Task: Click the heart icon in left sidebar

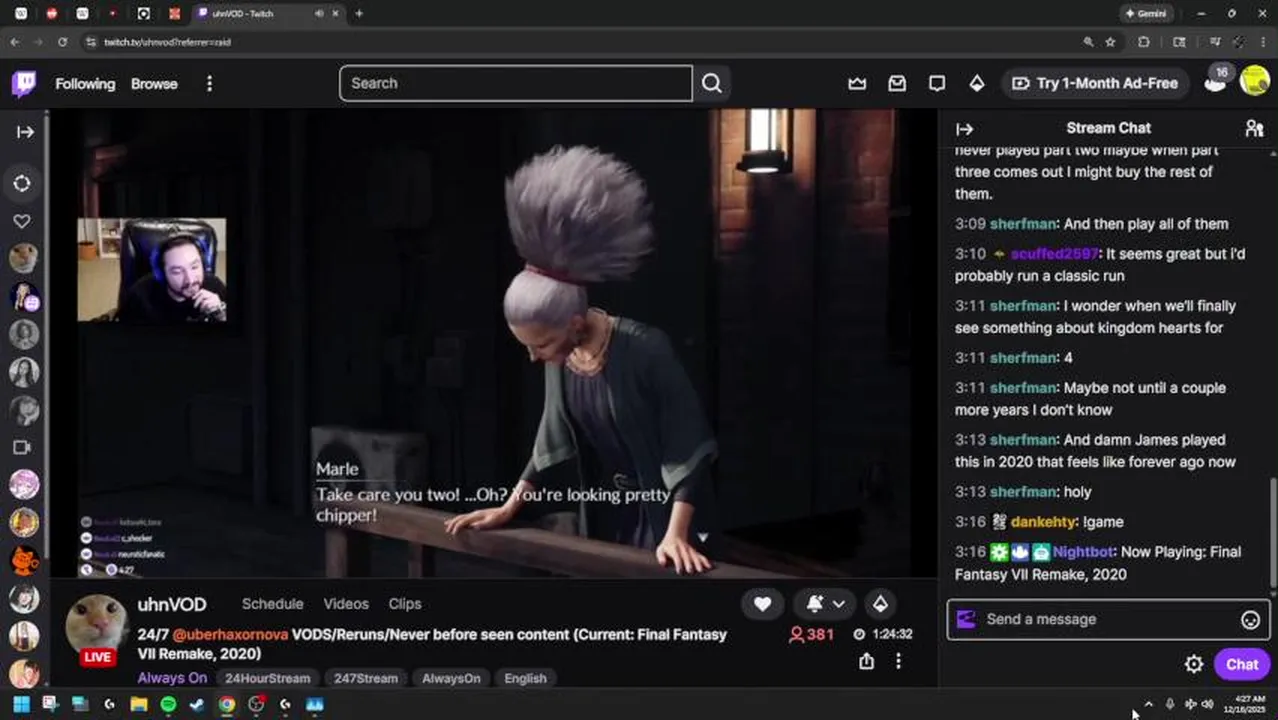Action: pos(22,221)
